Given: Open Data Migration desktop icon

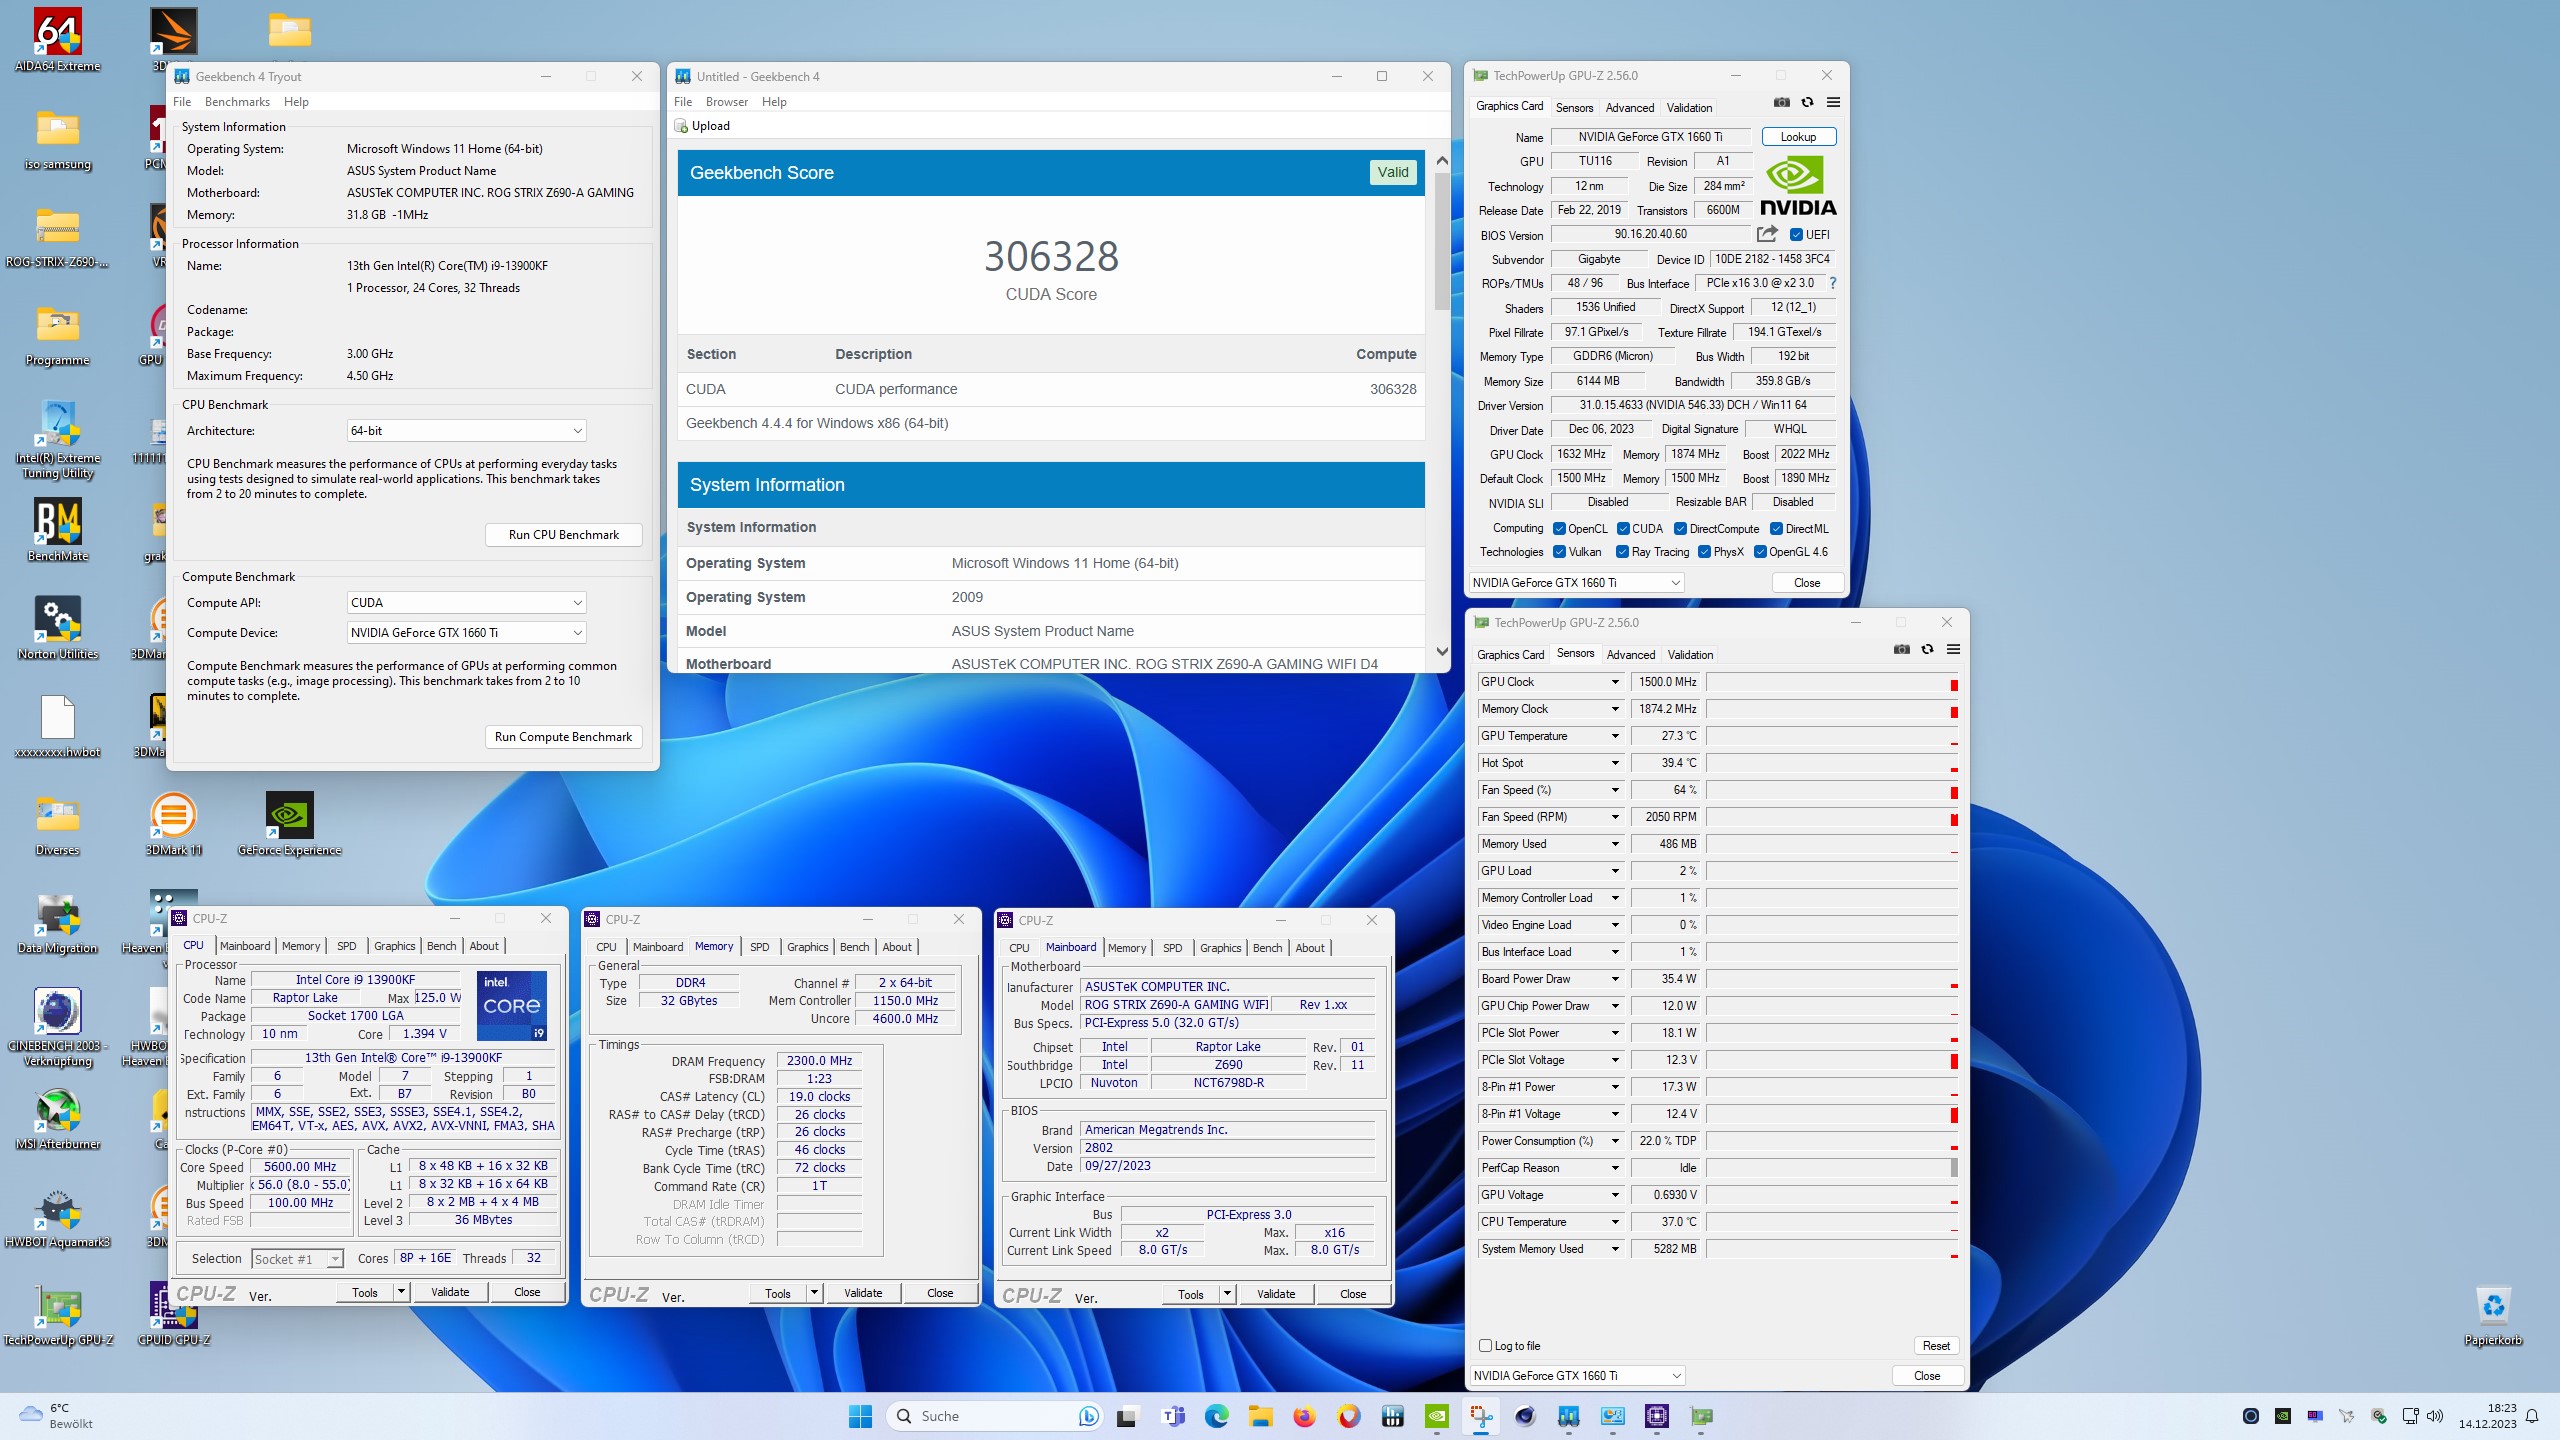Looking at the screenshot, I should [x=57, y=922].
